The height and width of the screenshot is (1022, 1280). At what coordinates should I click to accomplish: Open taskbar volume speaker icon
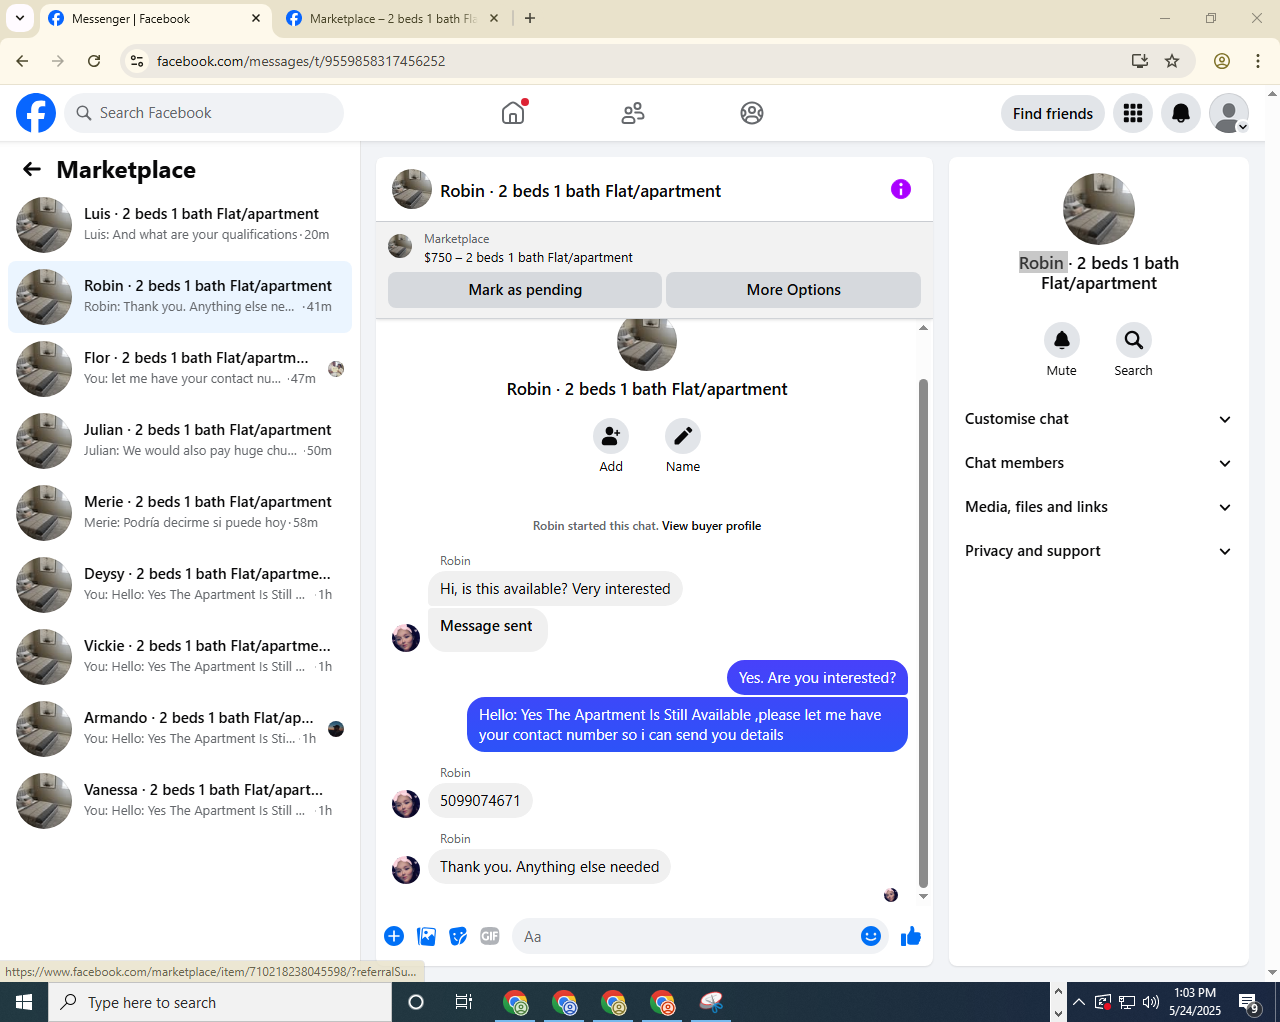(1151, 1002)
